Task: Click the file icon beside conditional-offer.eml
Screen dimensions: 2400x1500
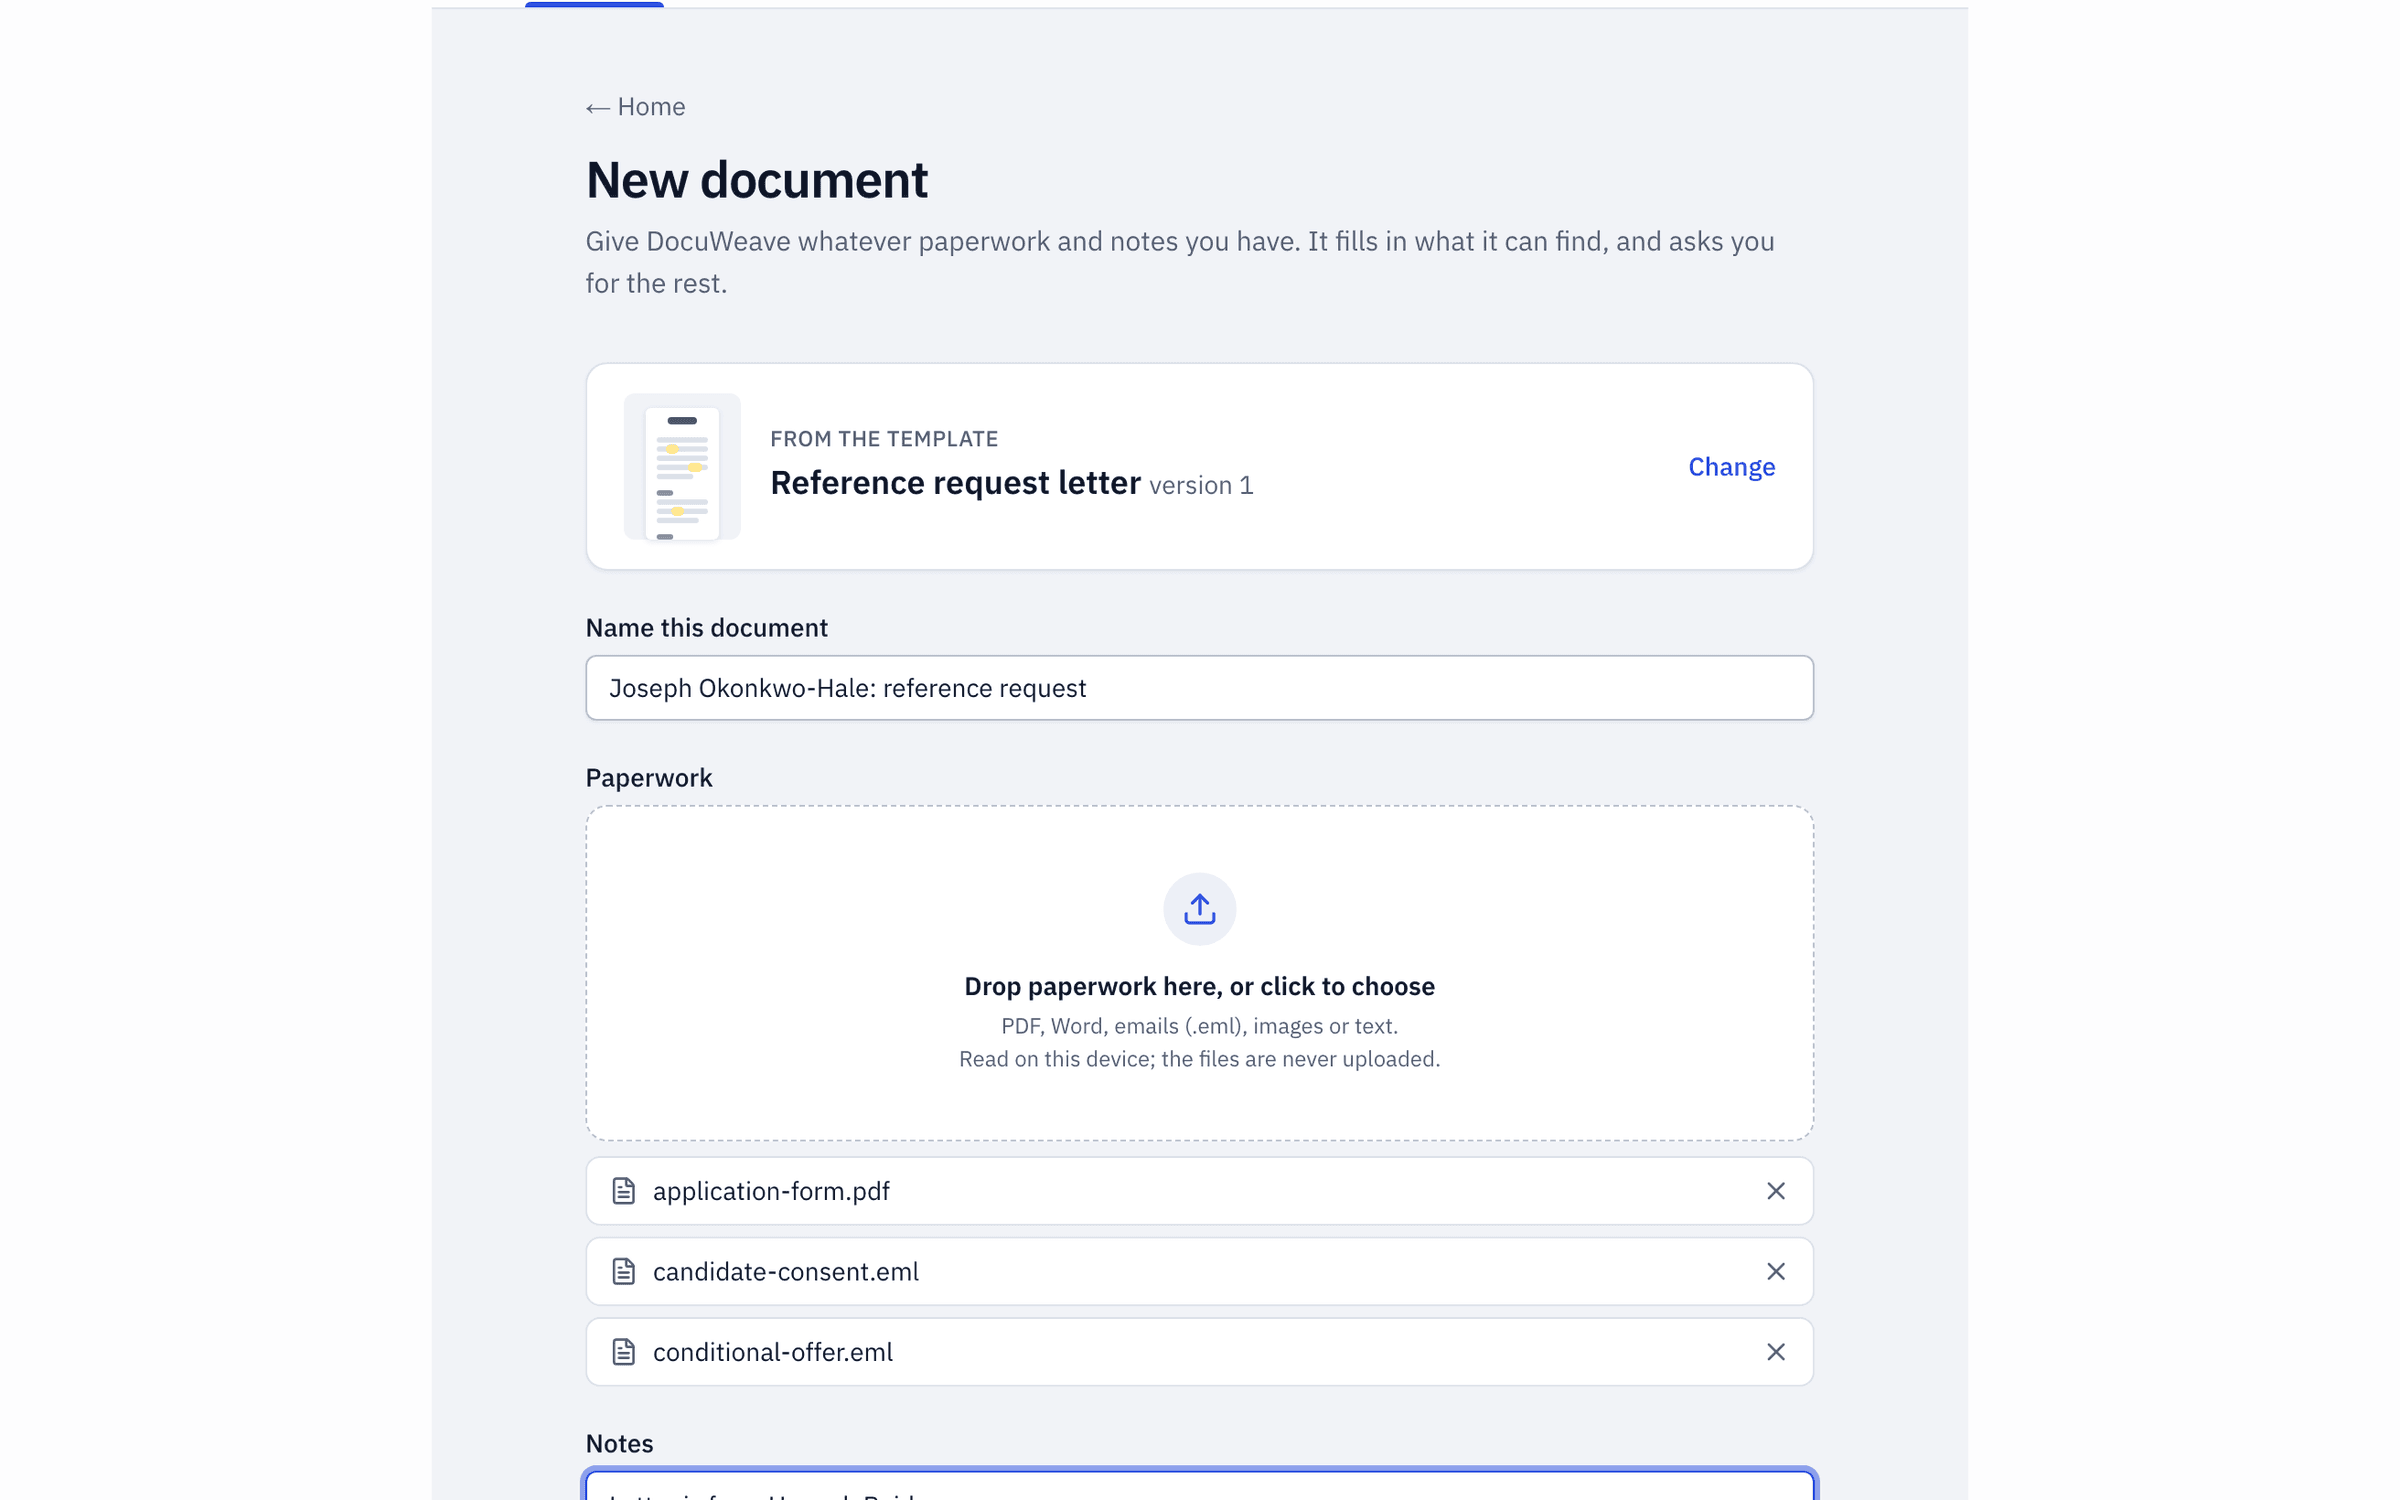Action: 624,1352
